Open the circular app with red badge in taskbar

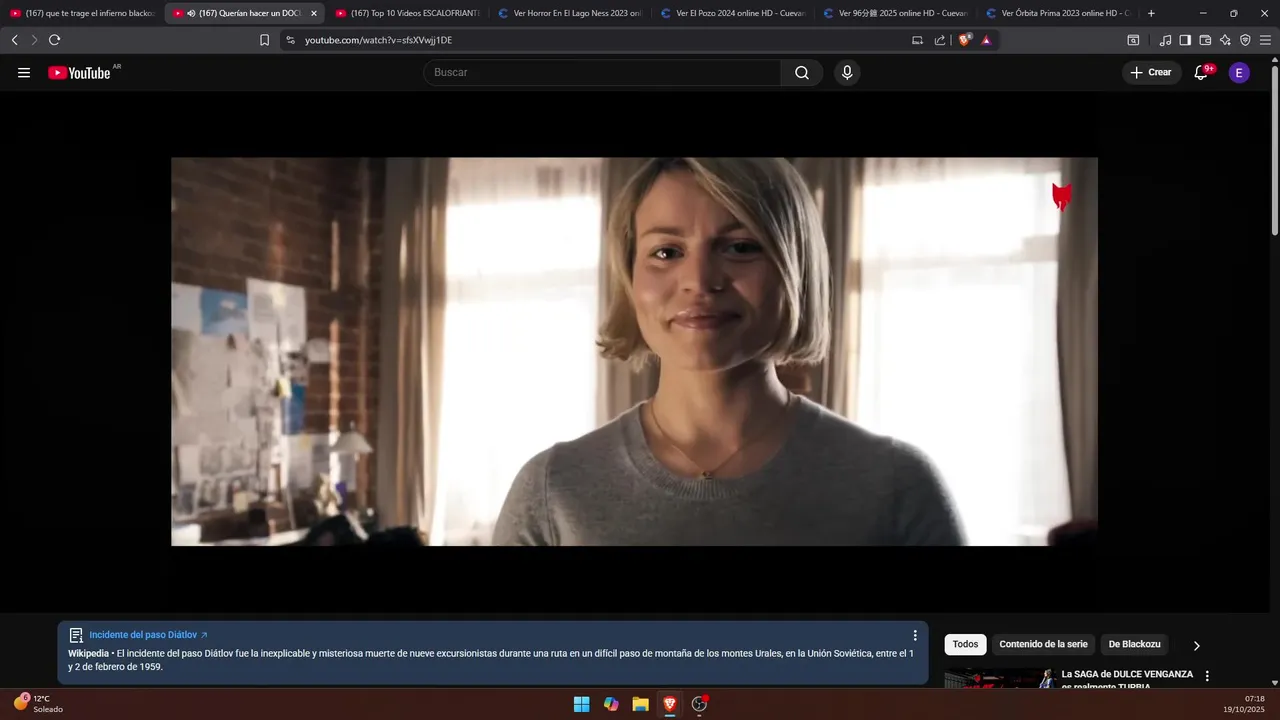700,704
